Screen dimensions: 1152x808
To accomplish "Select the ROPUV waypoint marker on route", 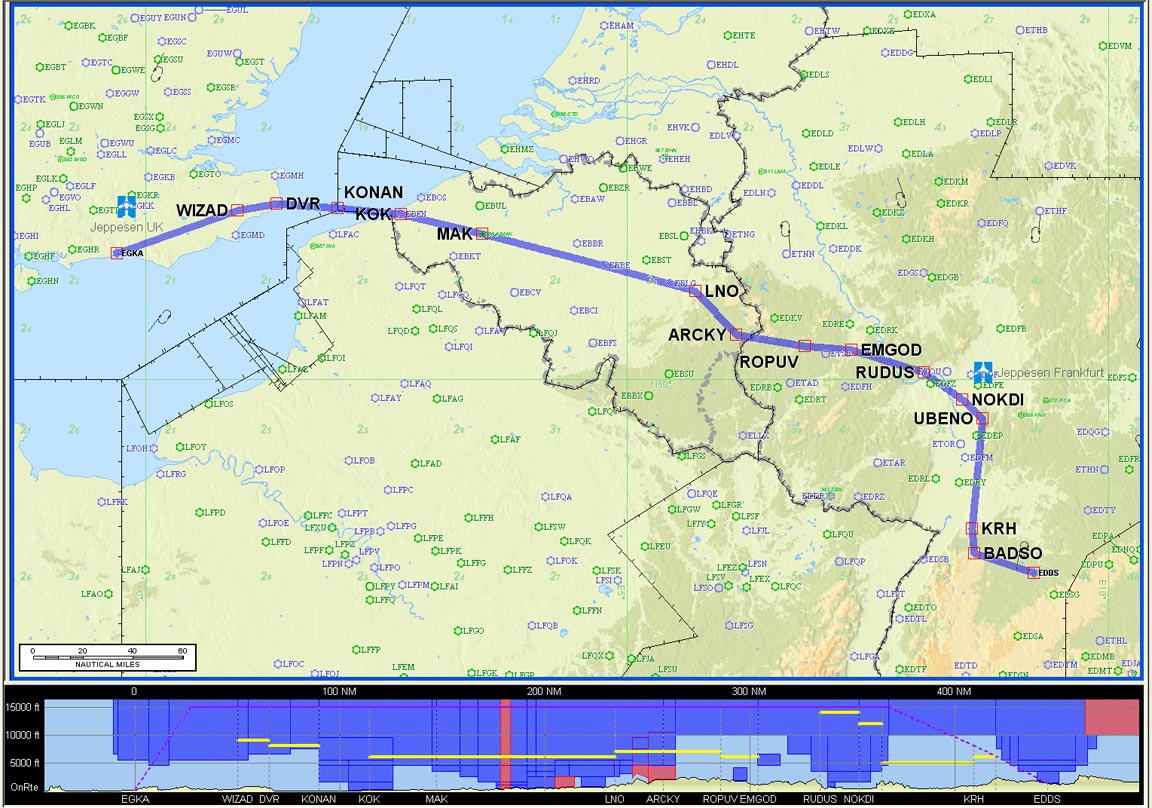I will pyautogui.click(x=804, y=345).
